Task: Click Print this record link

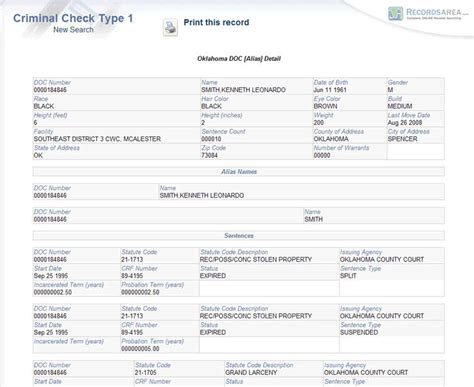Action: 216,22
